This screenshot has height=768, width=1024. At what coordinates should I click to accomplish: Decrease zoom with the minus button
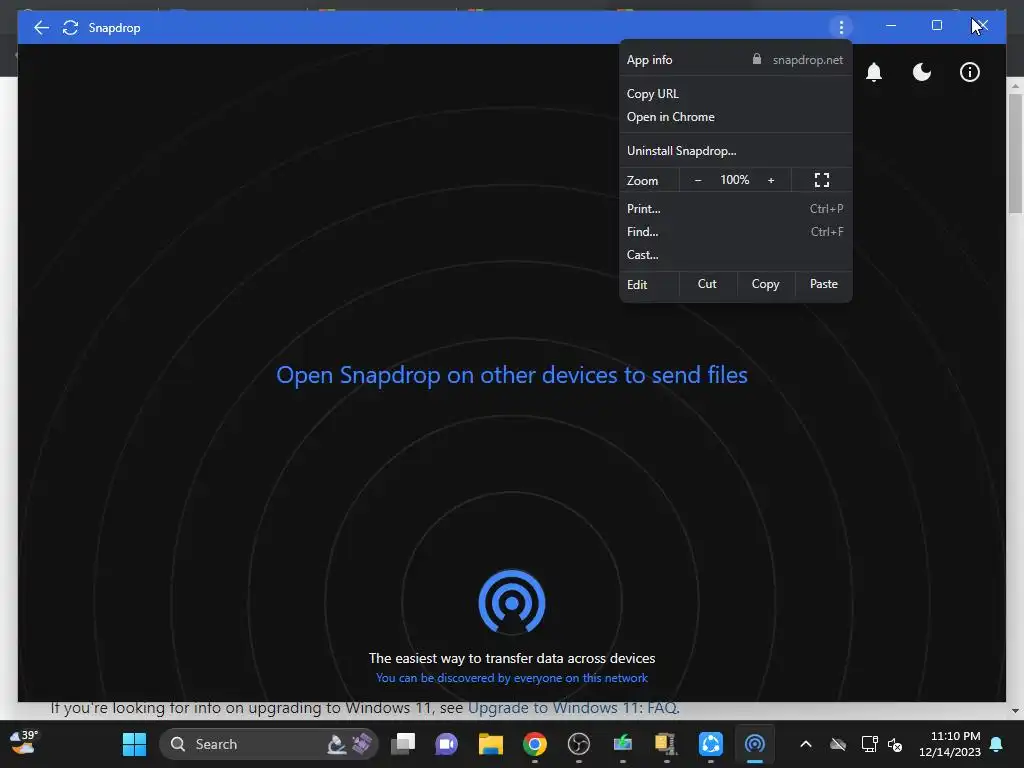click(x=697, y=180)
